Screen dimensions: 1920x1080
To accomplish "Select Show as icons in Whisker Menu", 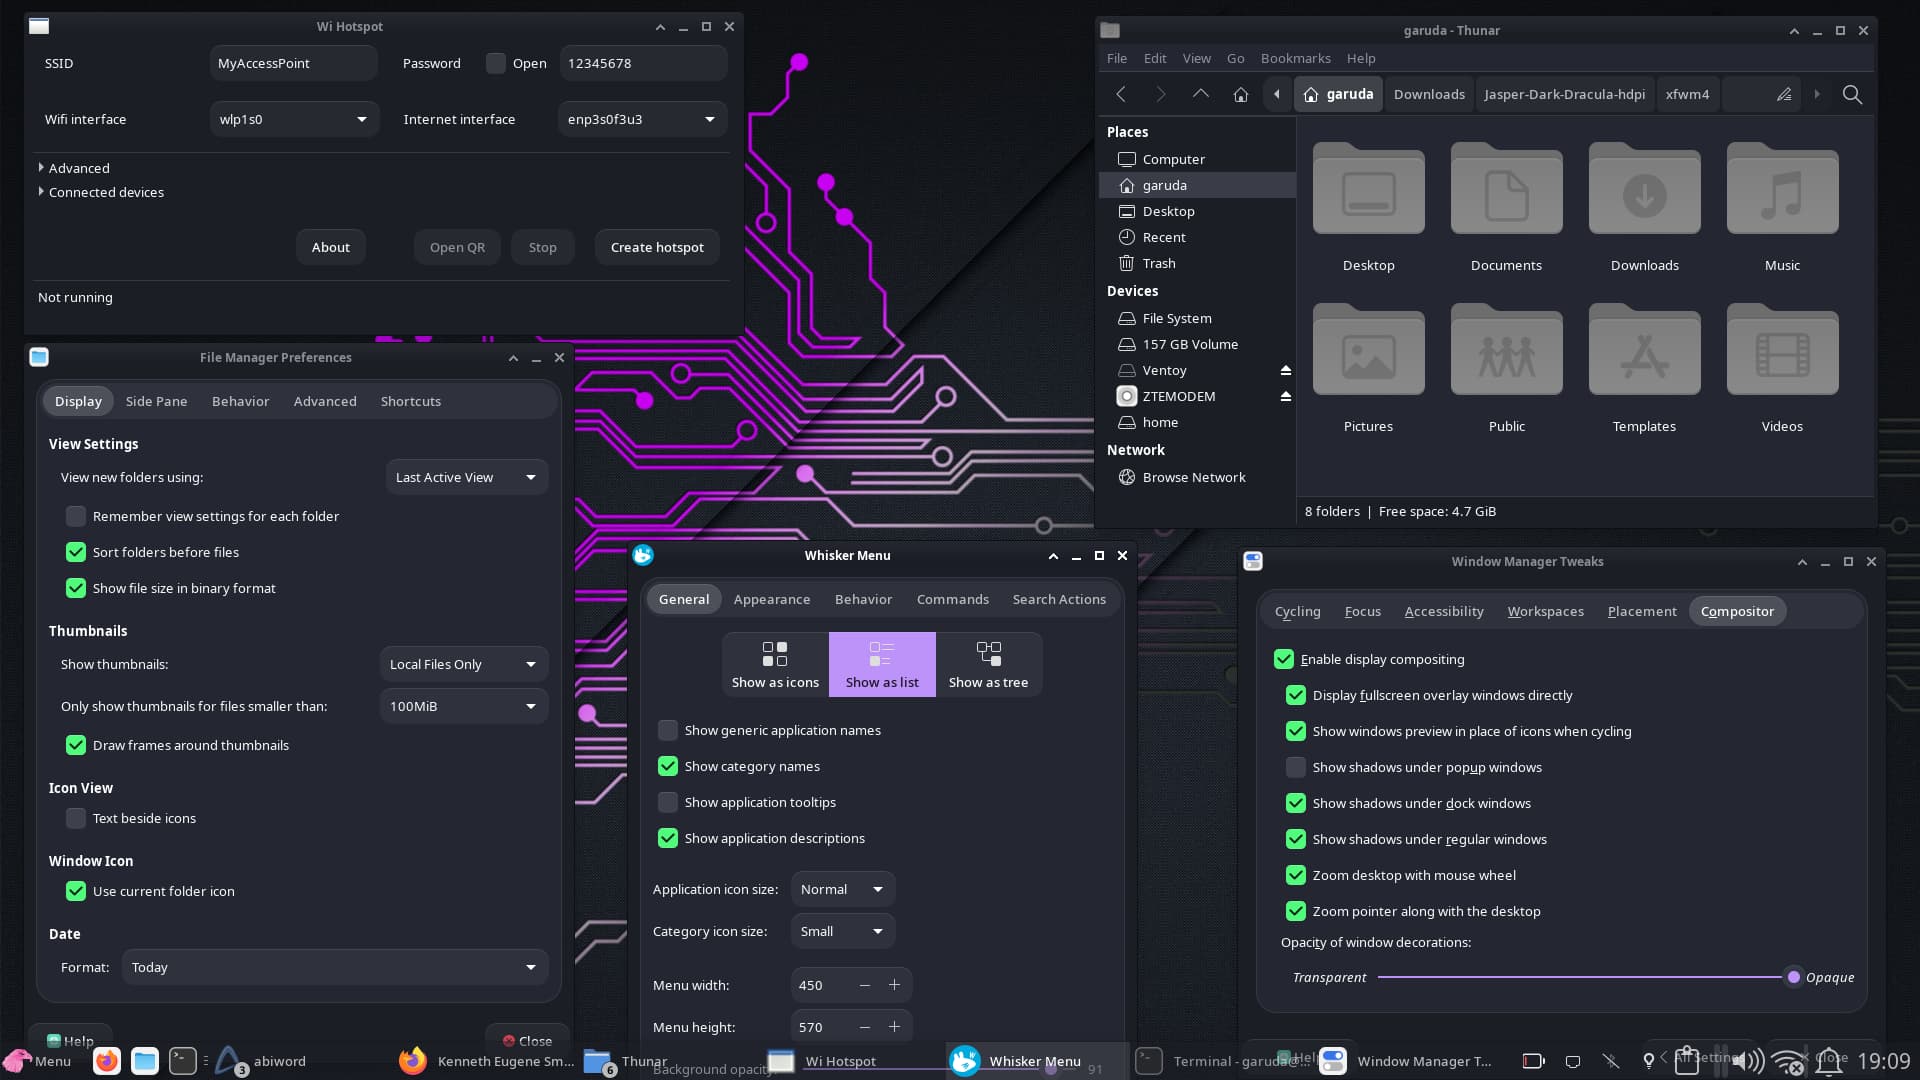I will tap(775, 664).
